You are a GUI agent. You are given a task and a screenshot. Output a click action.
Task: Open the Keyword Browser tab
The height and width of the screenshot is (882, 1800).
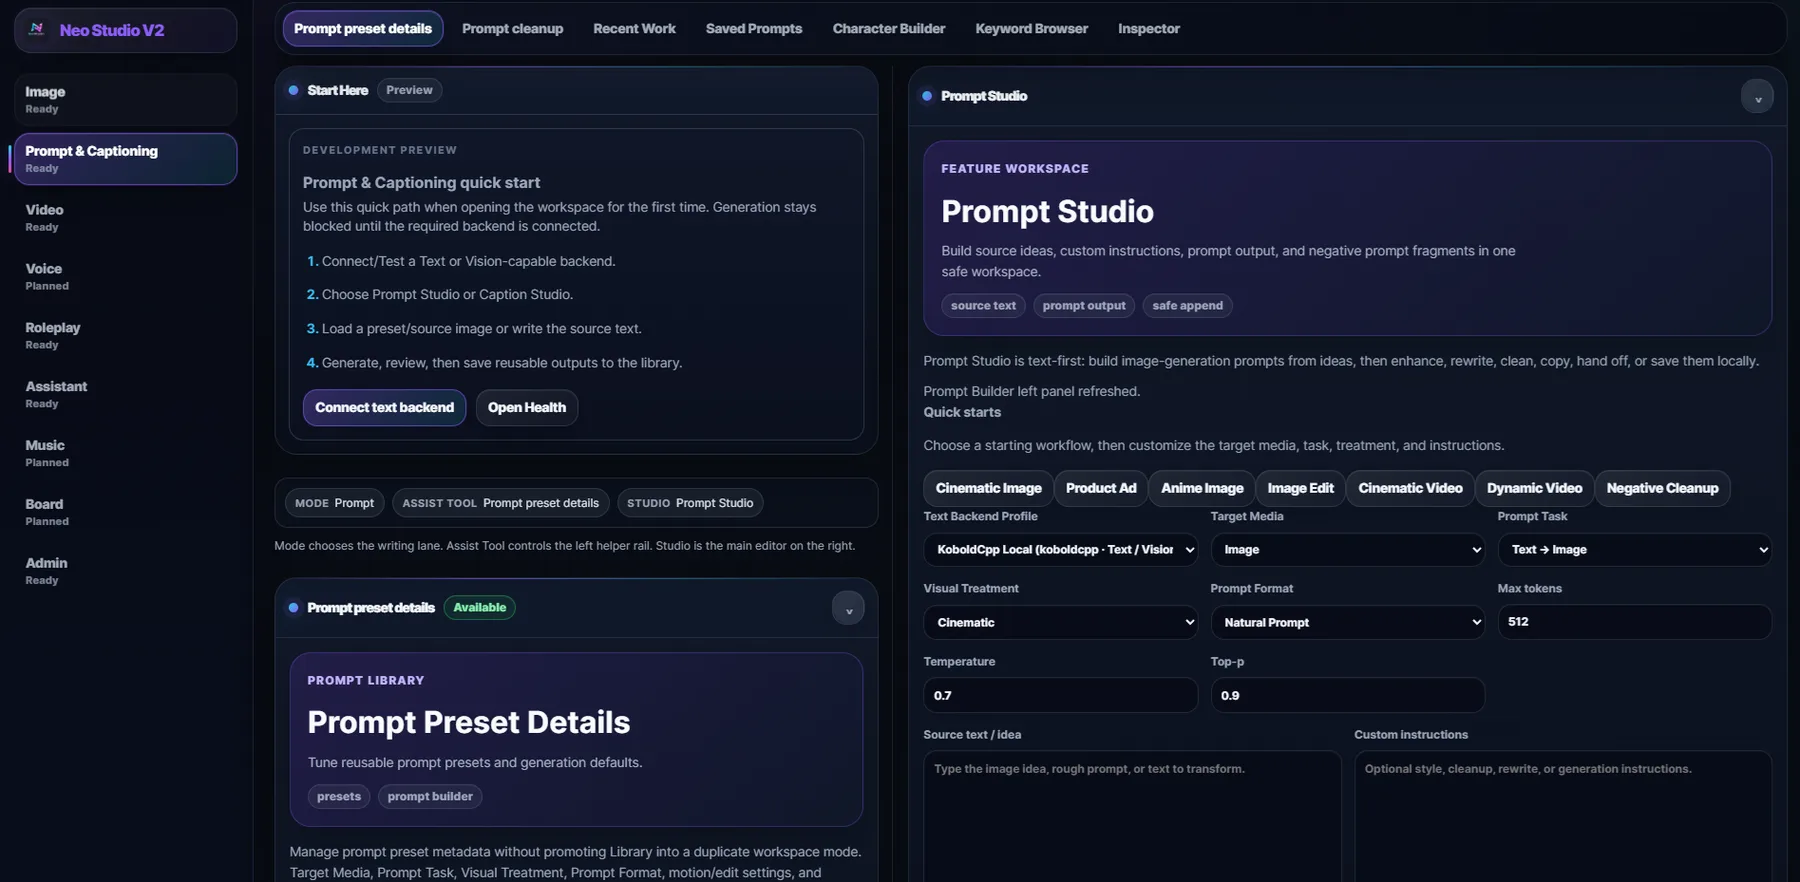click(1031, 29)
